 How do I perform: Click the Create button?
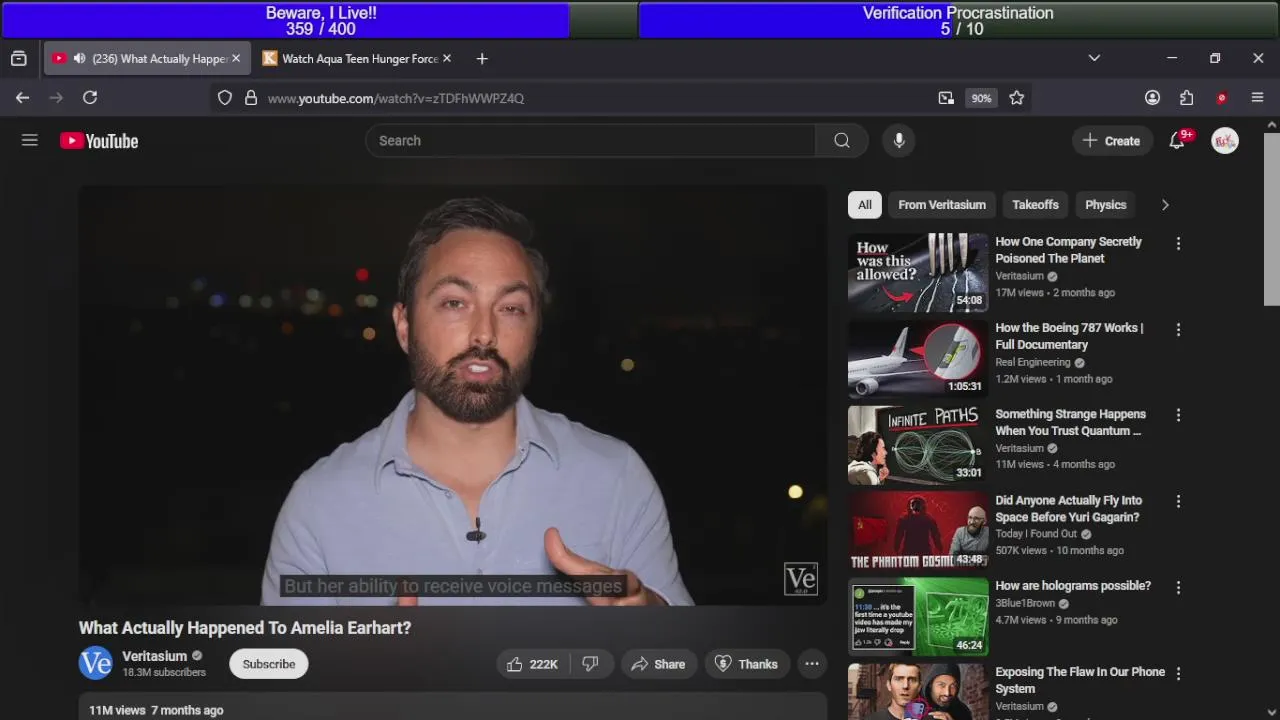coord(1111,141)
